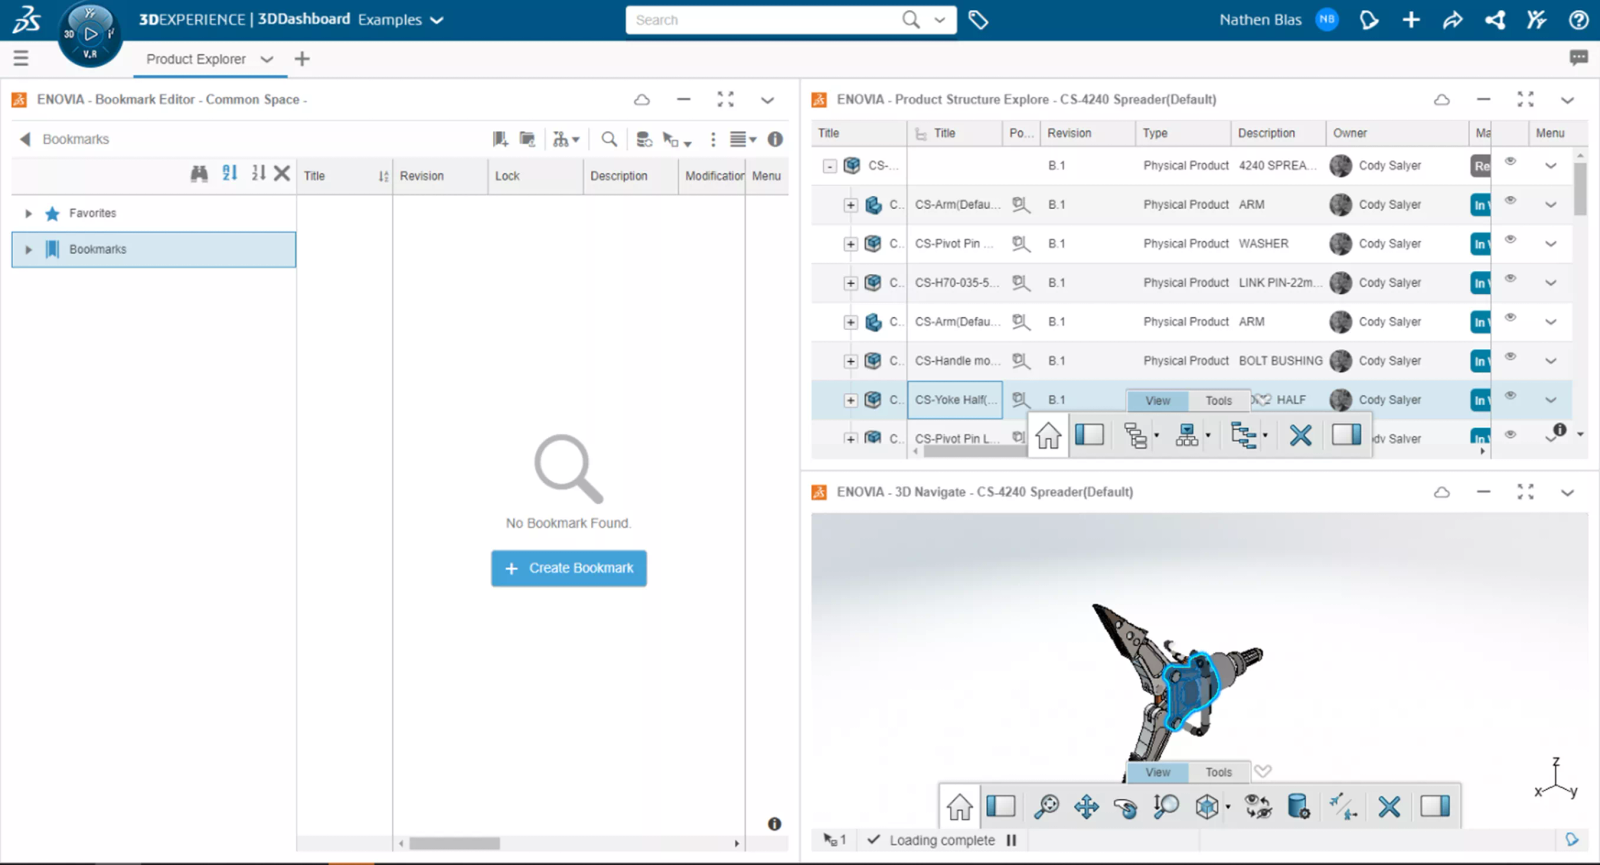Click the Product Structure horizontal scrollbar
1600x865 pixels.
975,451
